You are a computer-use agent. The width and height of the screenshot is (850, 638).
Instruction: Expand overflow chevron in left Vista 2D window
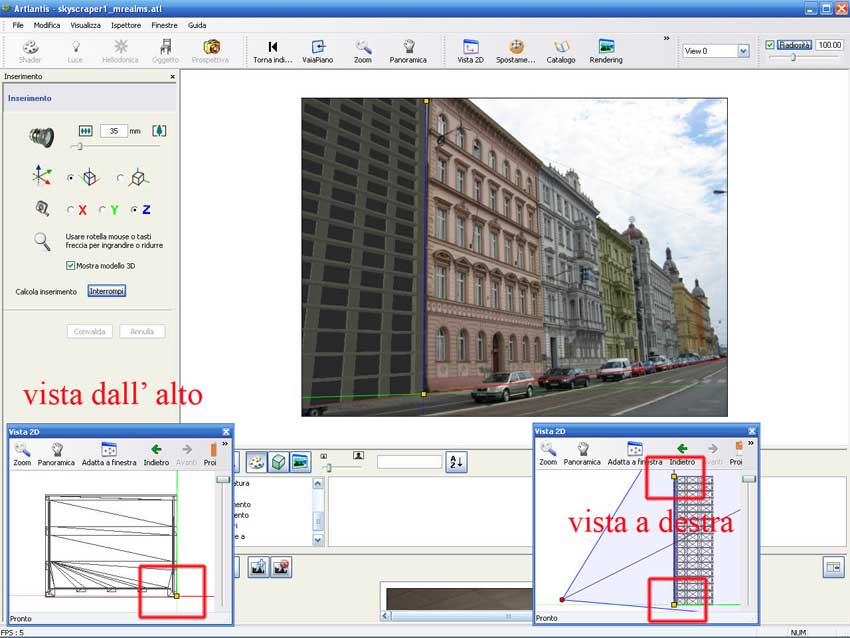tap(224, 443)
